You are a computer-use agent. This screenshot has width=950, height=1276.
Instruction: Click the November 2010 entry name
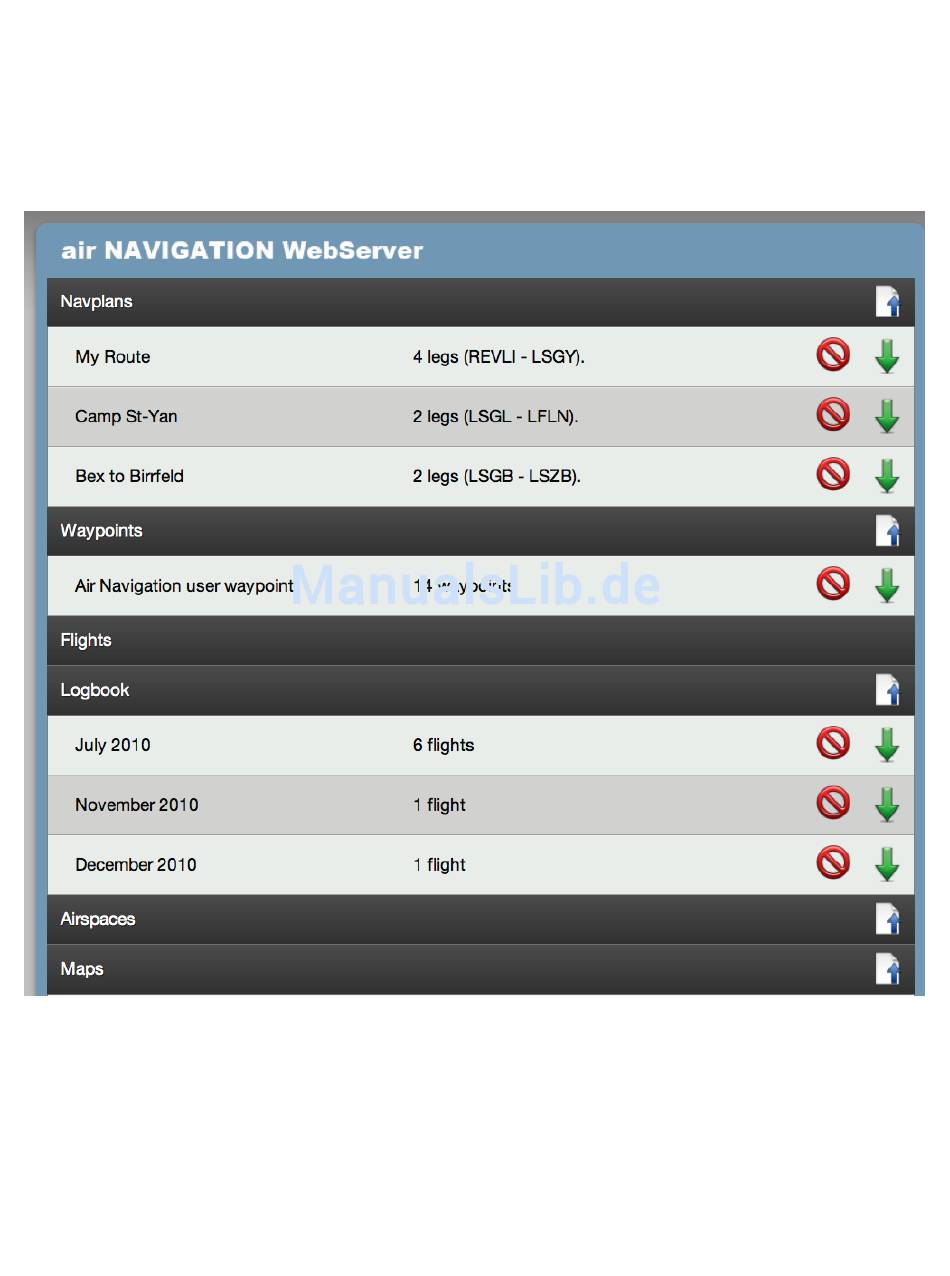point(136,805)
